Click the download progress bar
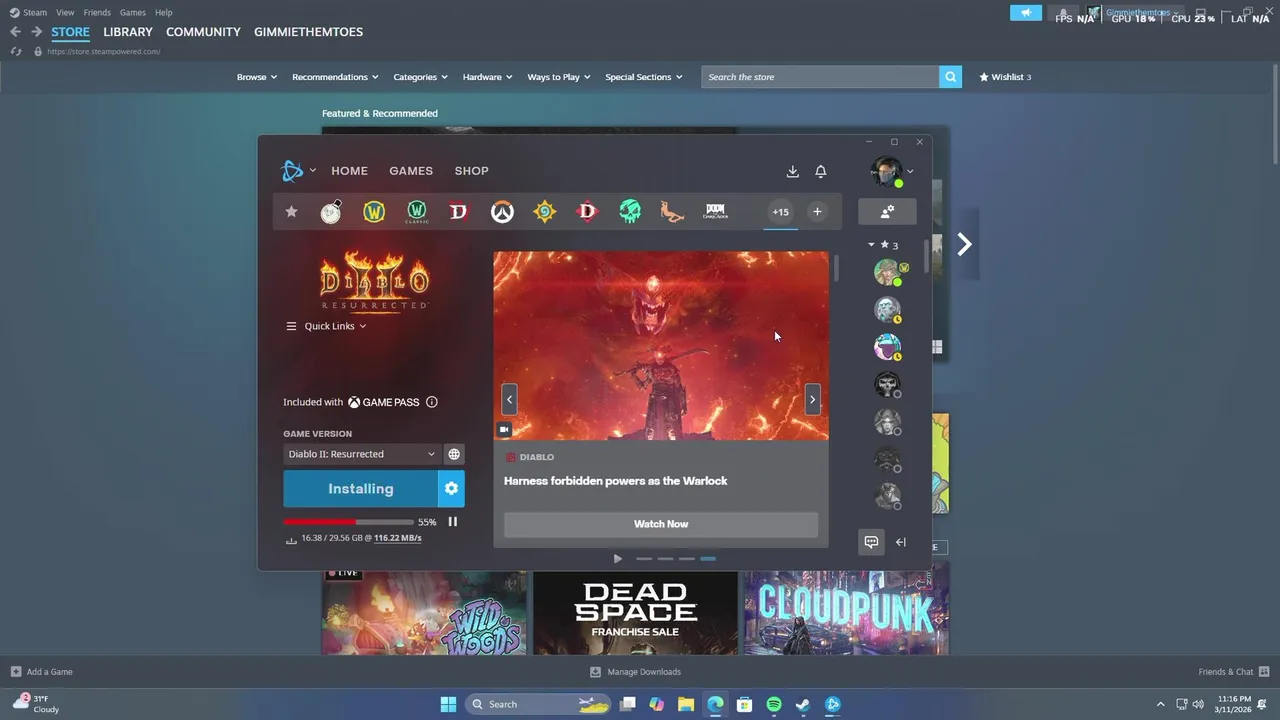The image size is (1280, 720). point(349,522)
